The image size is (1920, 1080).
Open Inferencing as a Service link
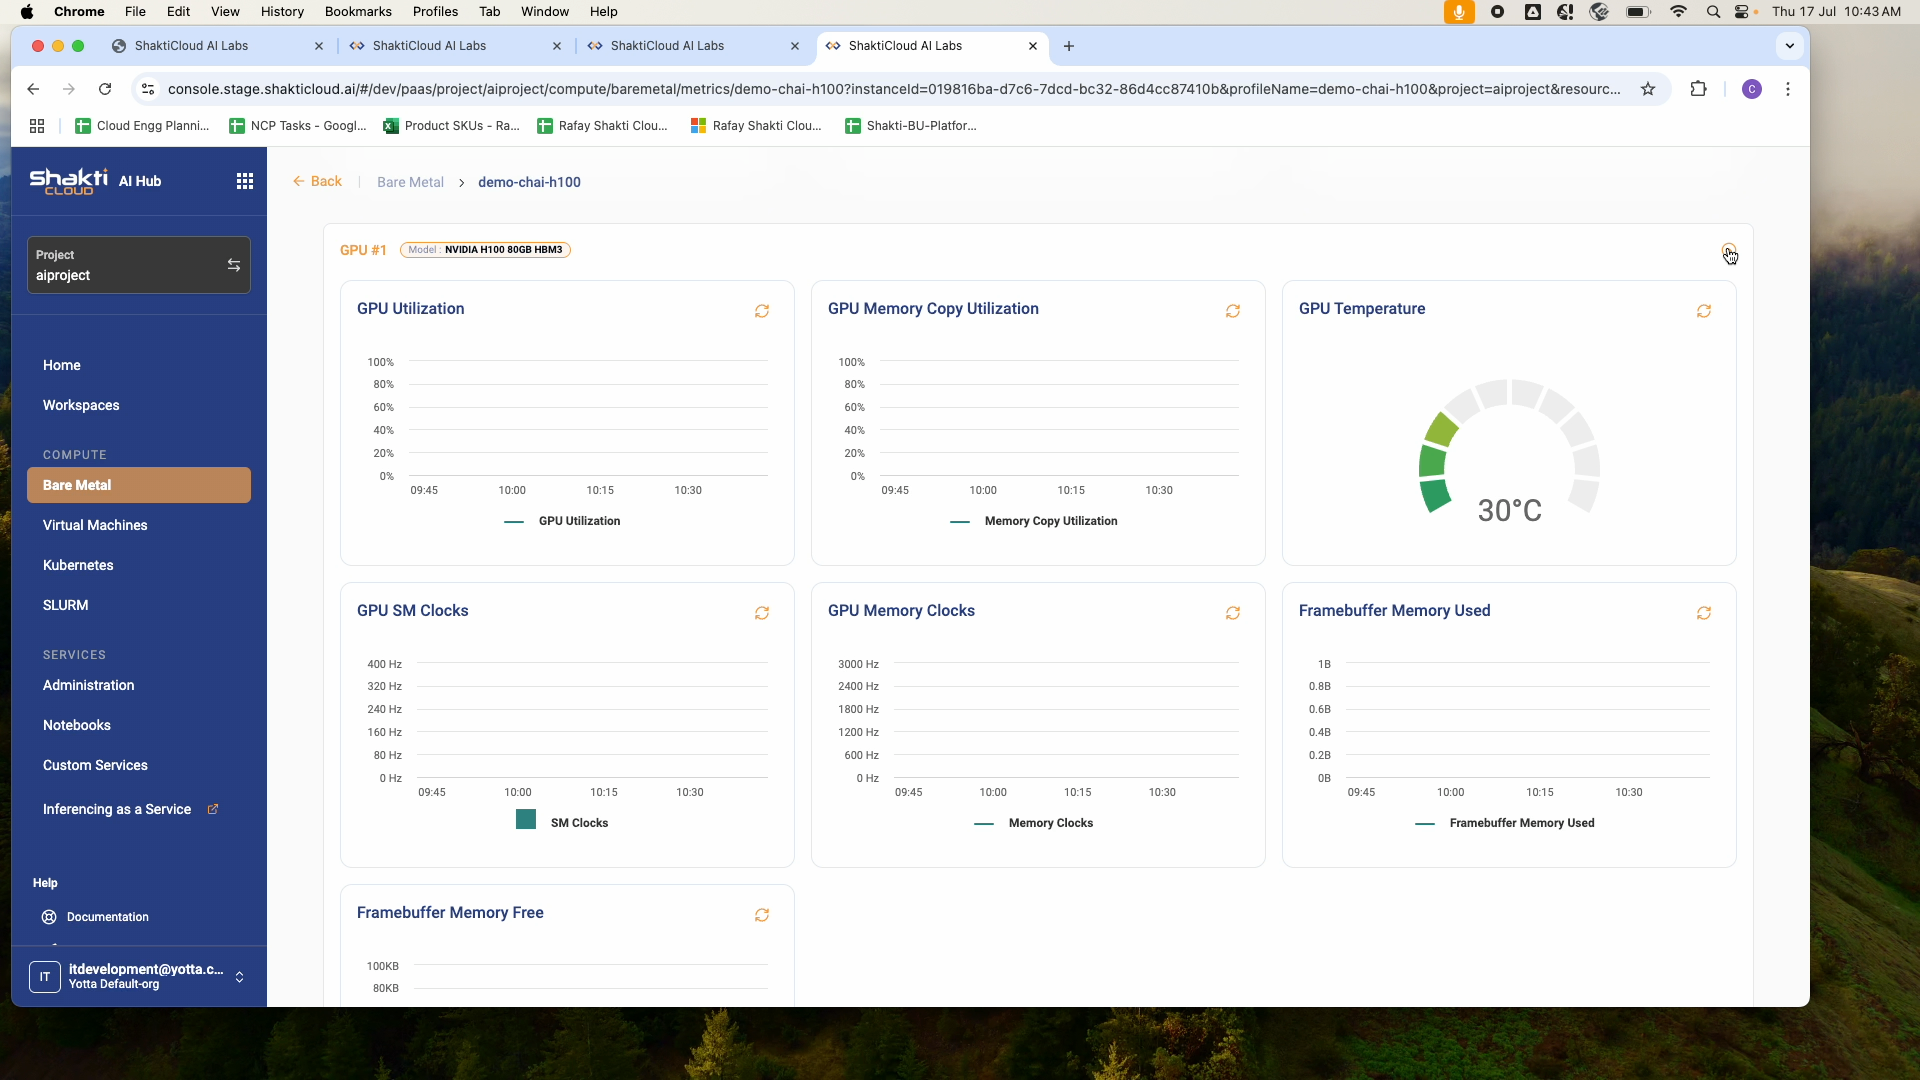(117, 809)
